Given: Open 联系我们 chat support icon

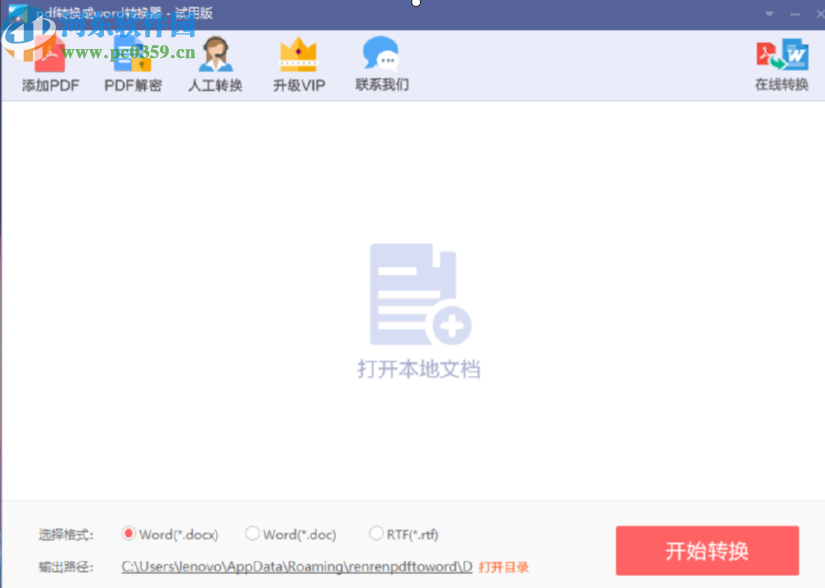Looking at the screenshot, I should (x=381, y=62).
